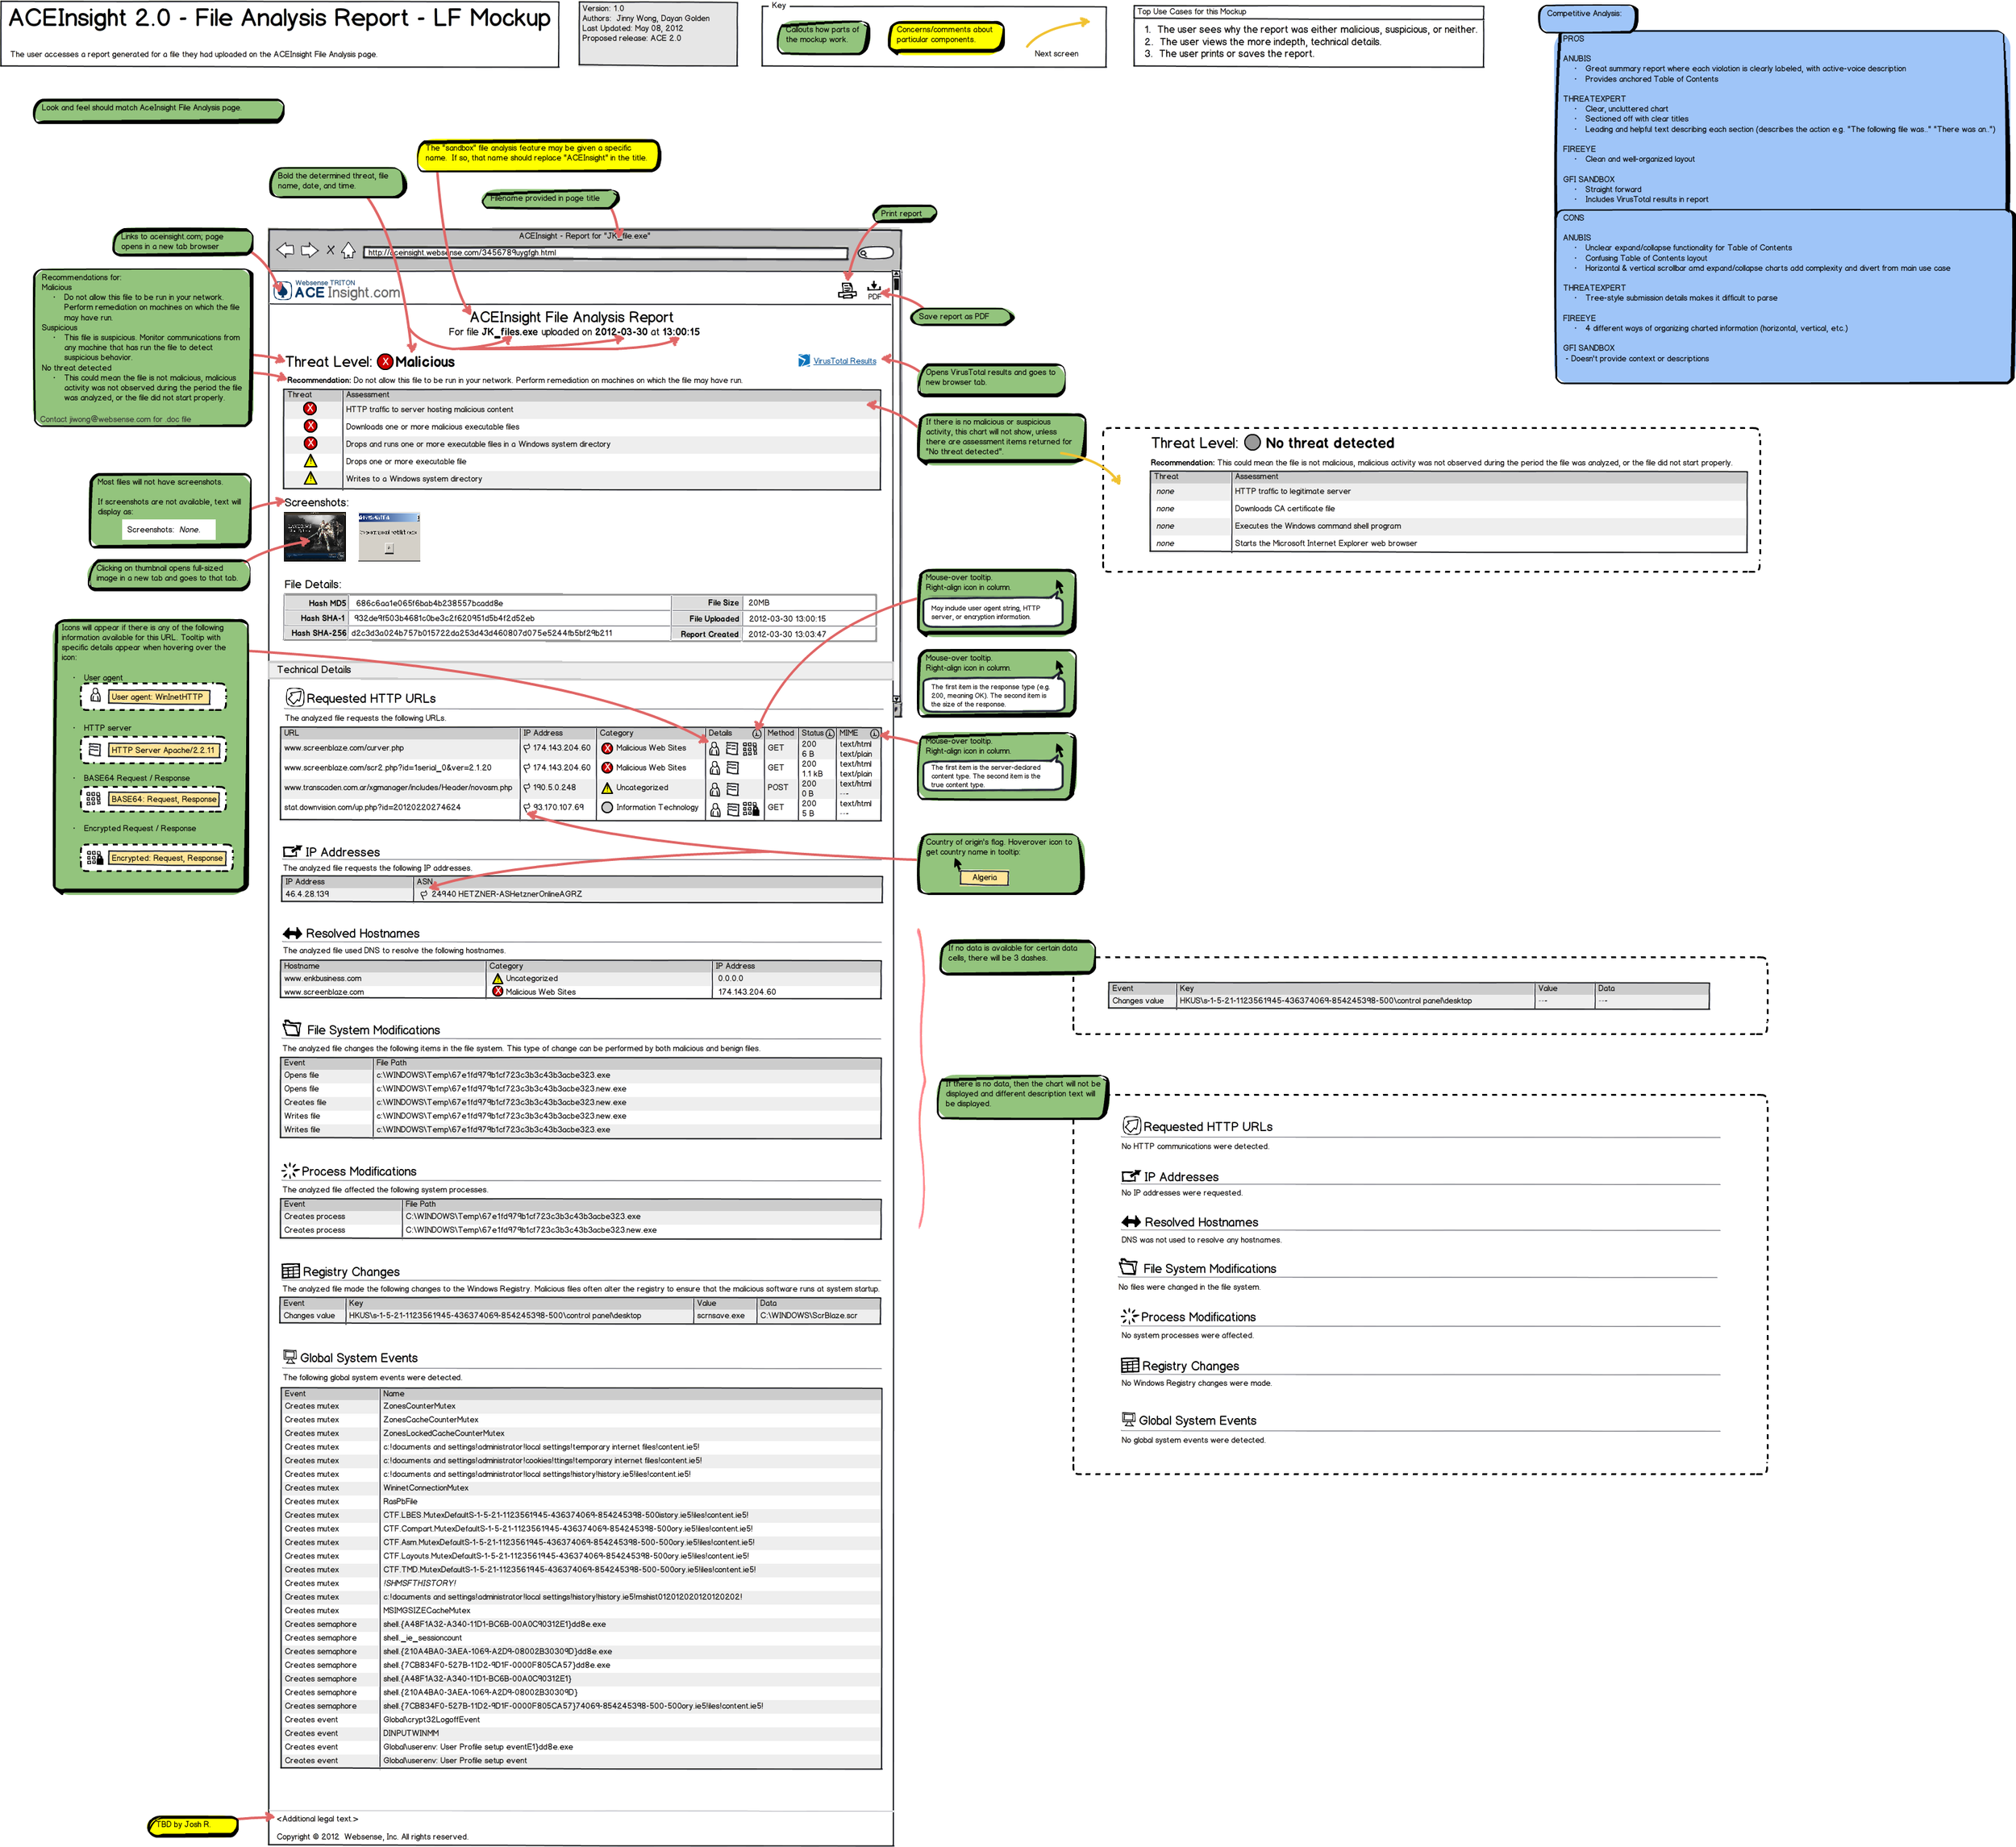This screenshot has height=1847, width=2016.
Task: Click the print report icon
Action: pos(848,291)
